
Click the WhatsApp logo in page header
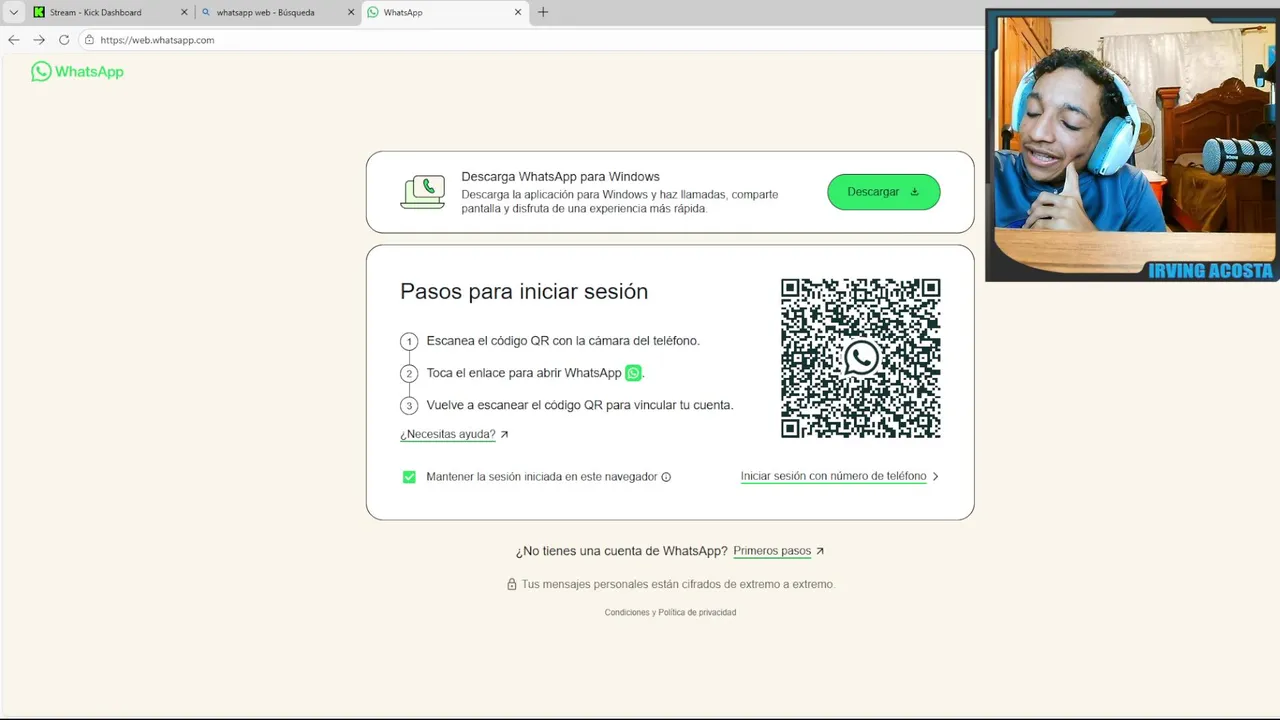77,72
